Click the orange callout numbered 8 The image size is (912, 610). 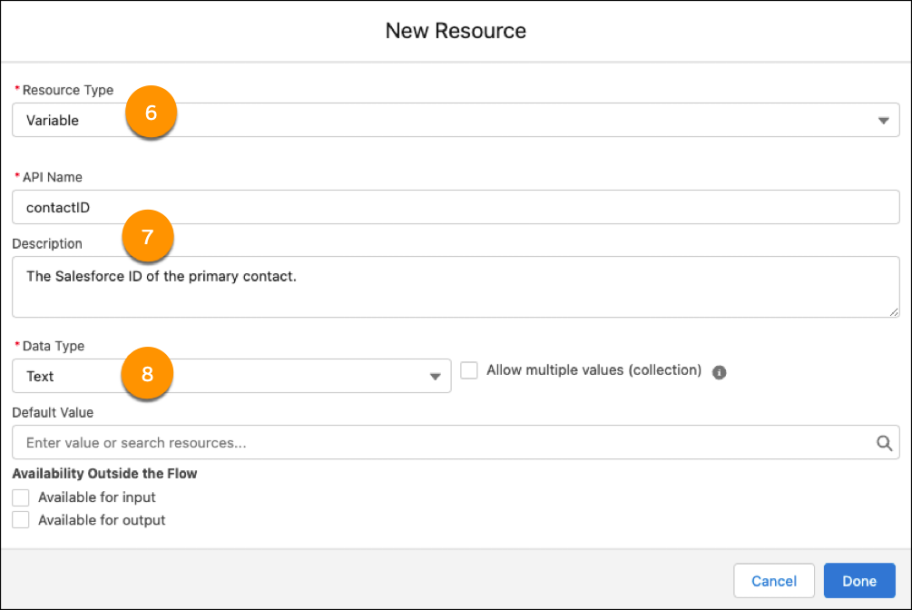tap(147, 374)
